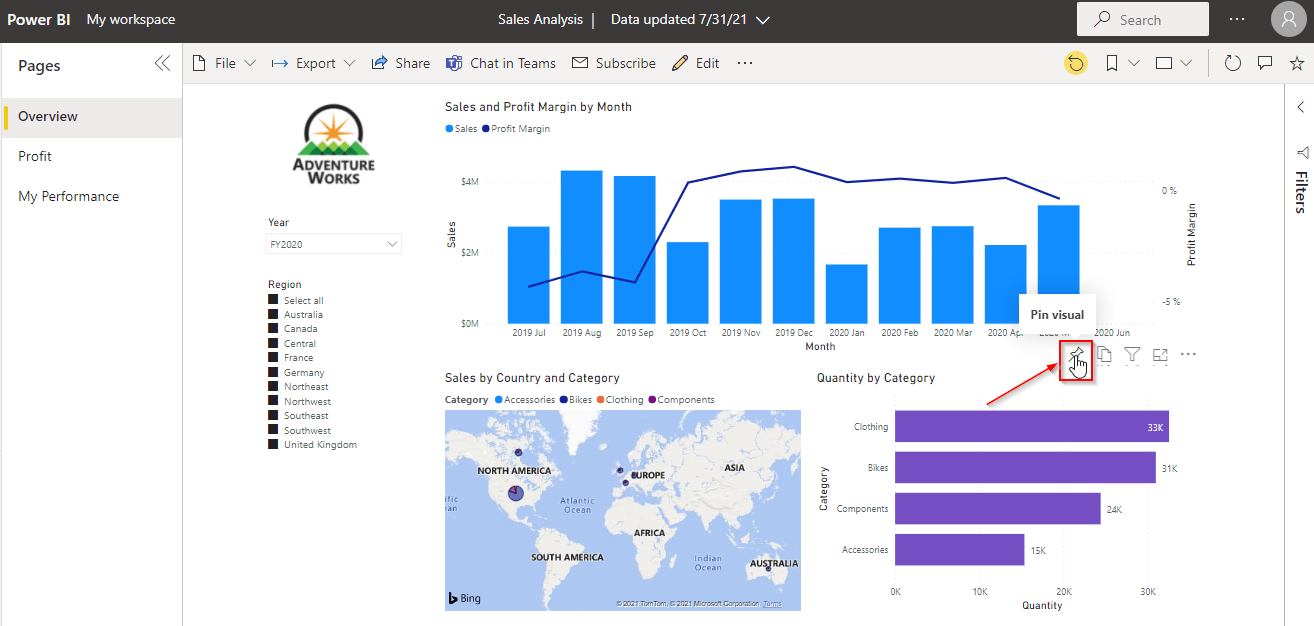
Task: Favorite the report with star icon
Action: pyautogui.click(x=1297, y=63)
